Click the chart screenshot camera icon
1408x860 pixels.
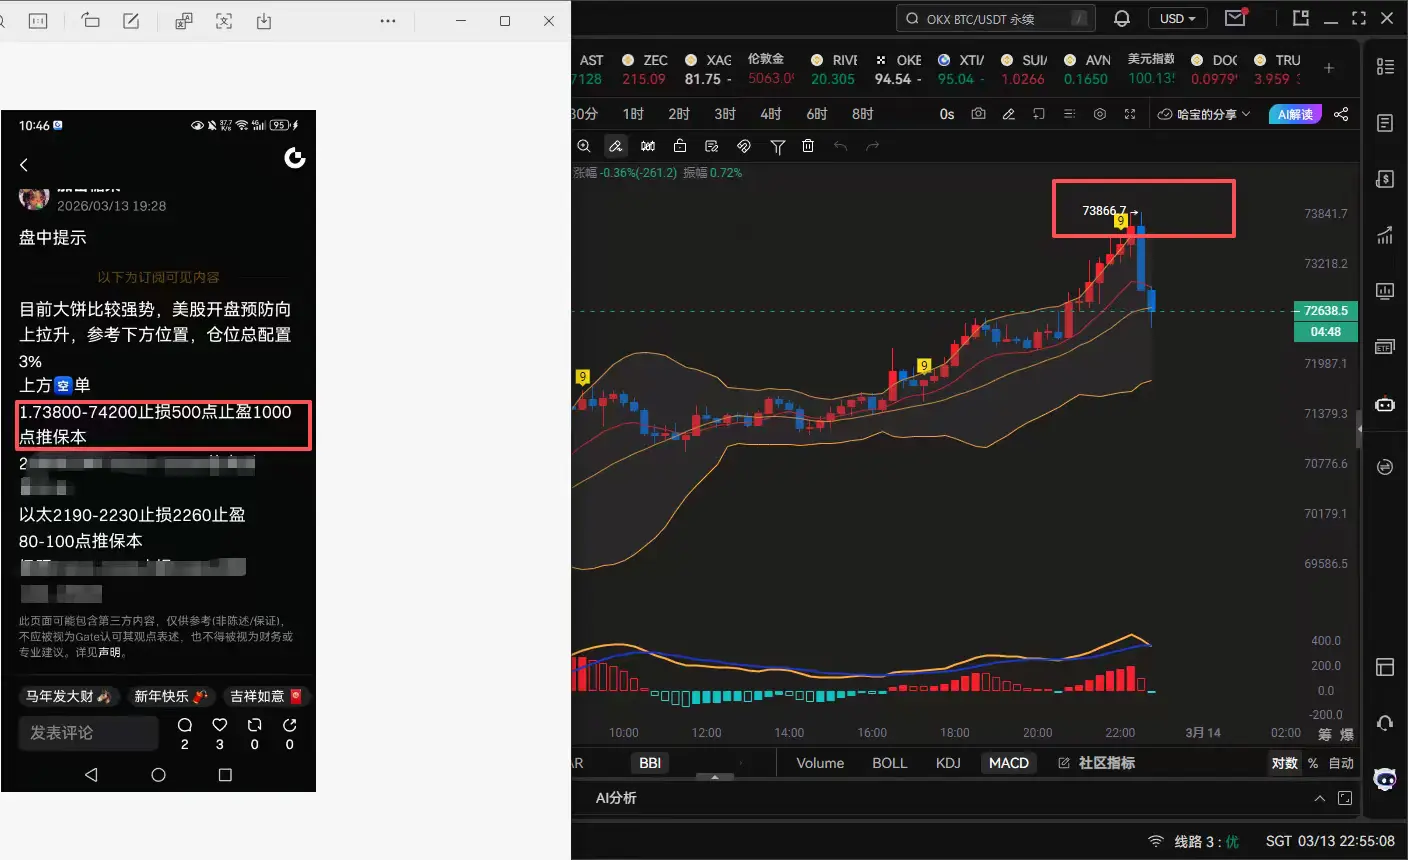pyautogui.click(x=978, y=114)
